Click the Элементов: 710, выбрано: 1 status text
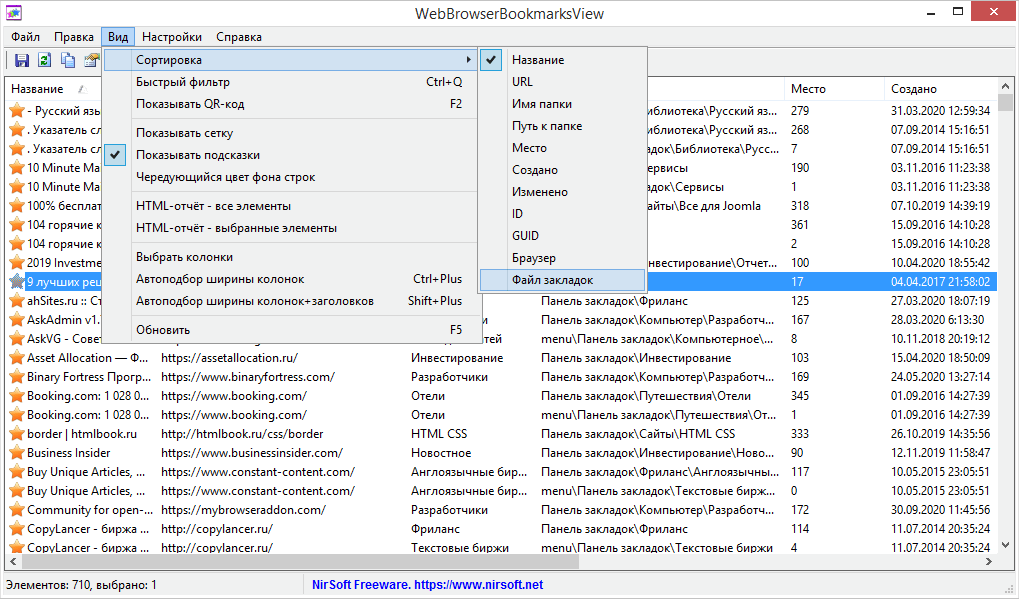1019x599 pixels. pyautogui.click(x=81, y=585)
